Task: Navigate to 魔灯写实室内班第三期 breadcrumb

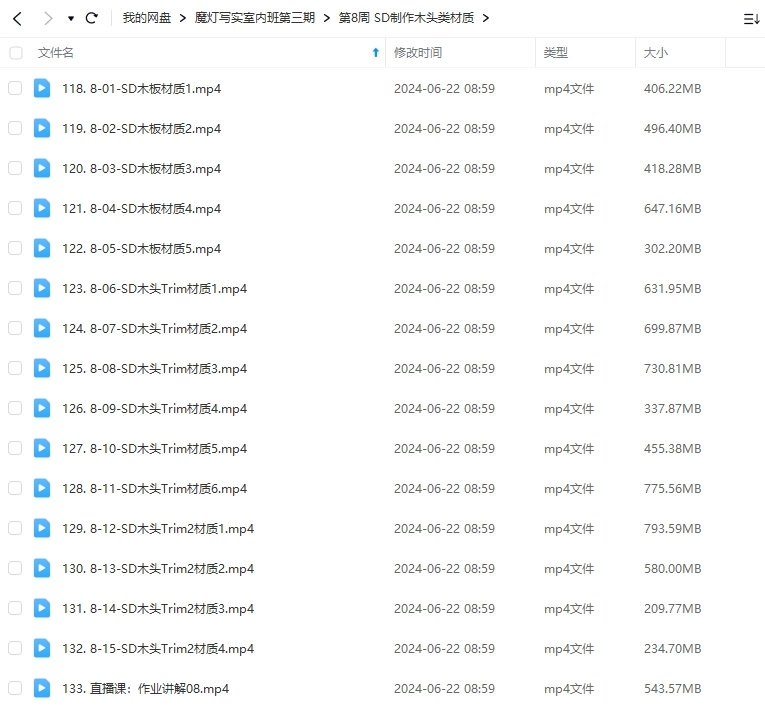Action: (255, 18)
